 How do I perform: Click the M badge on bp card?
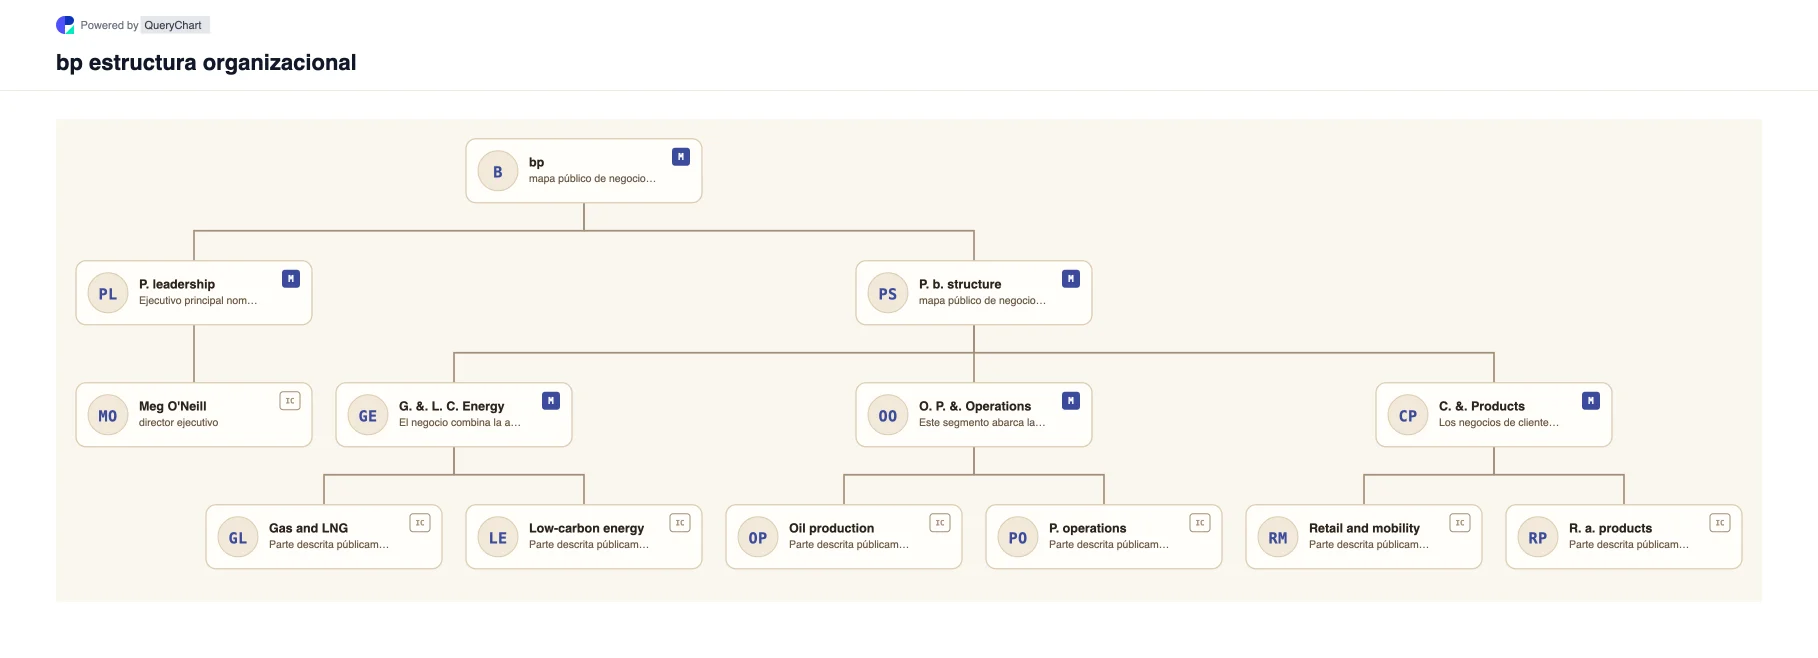coord(681,157)
